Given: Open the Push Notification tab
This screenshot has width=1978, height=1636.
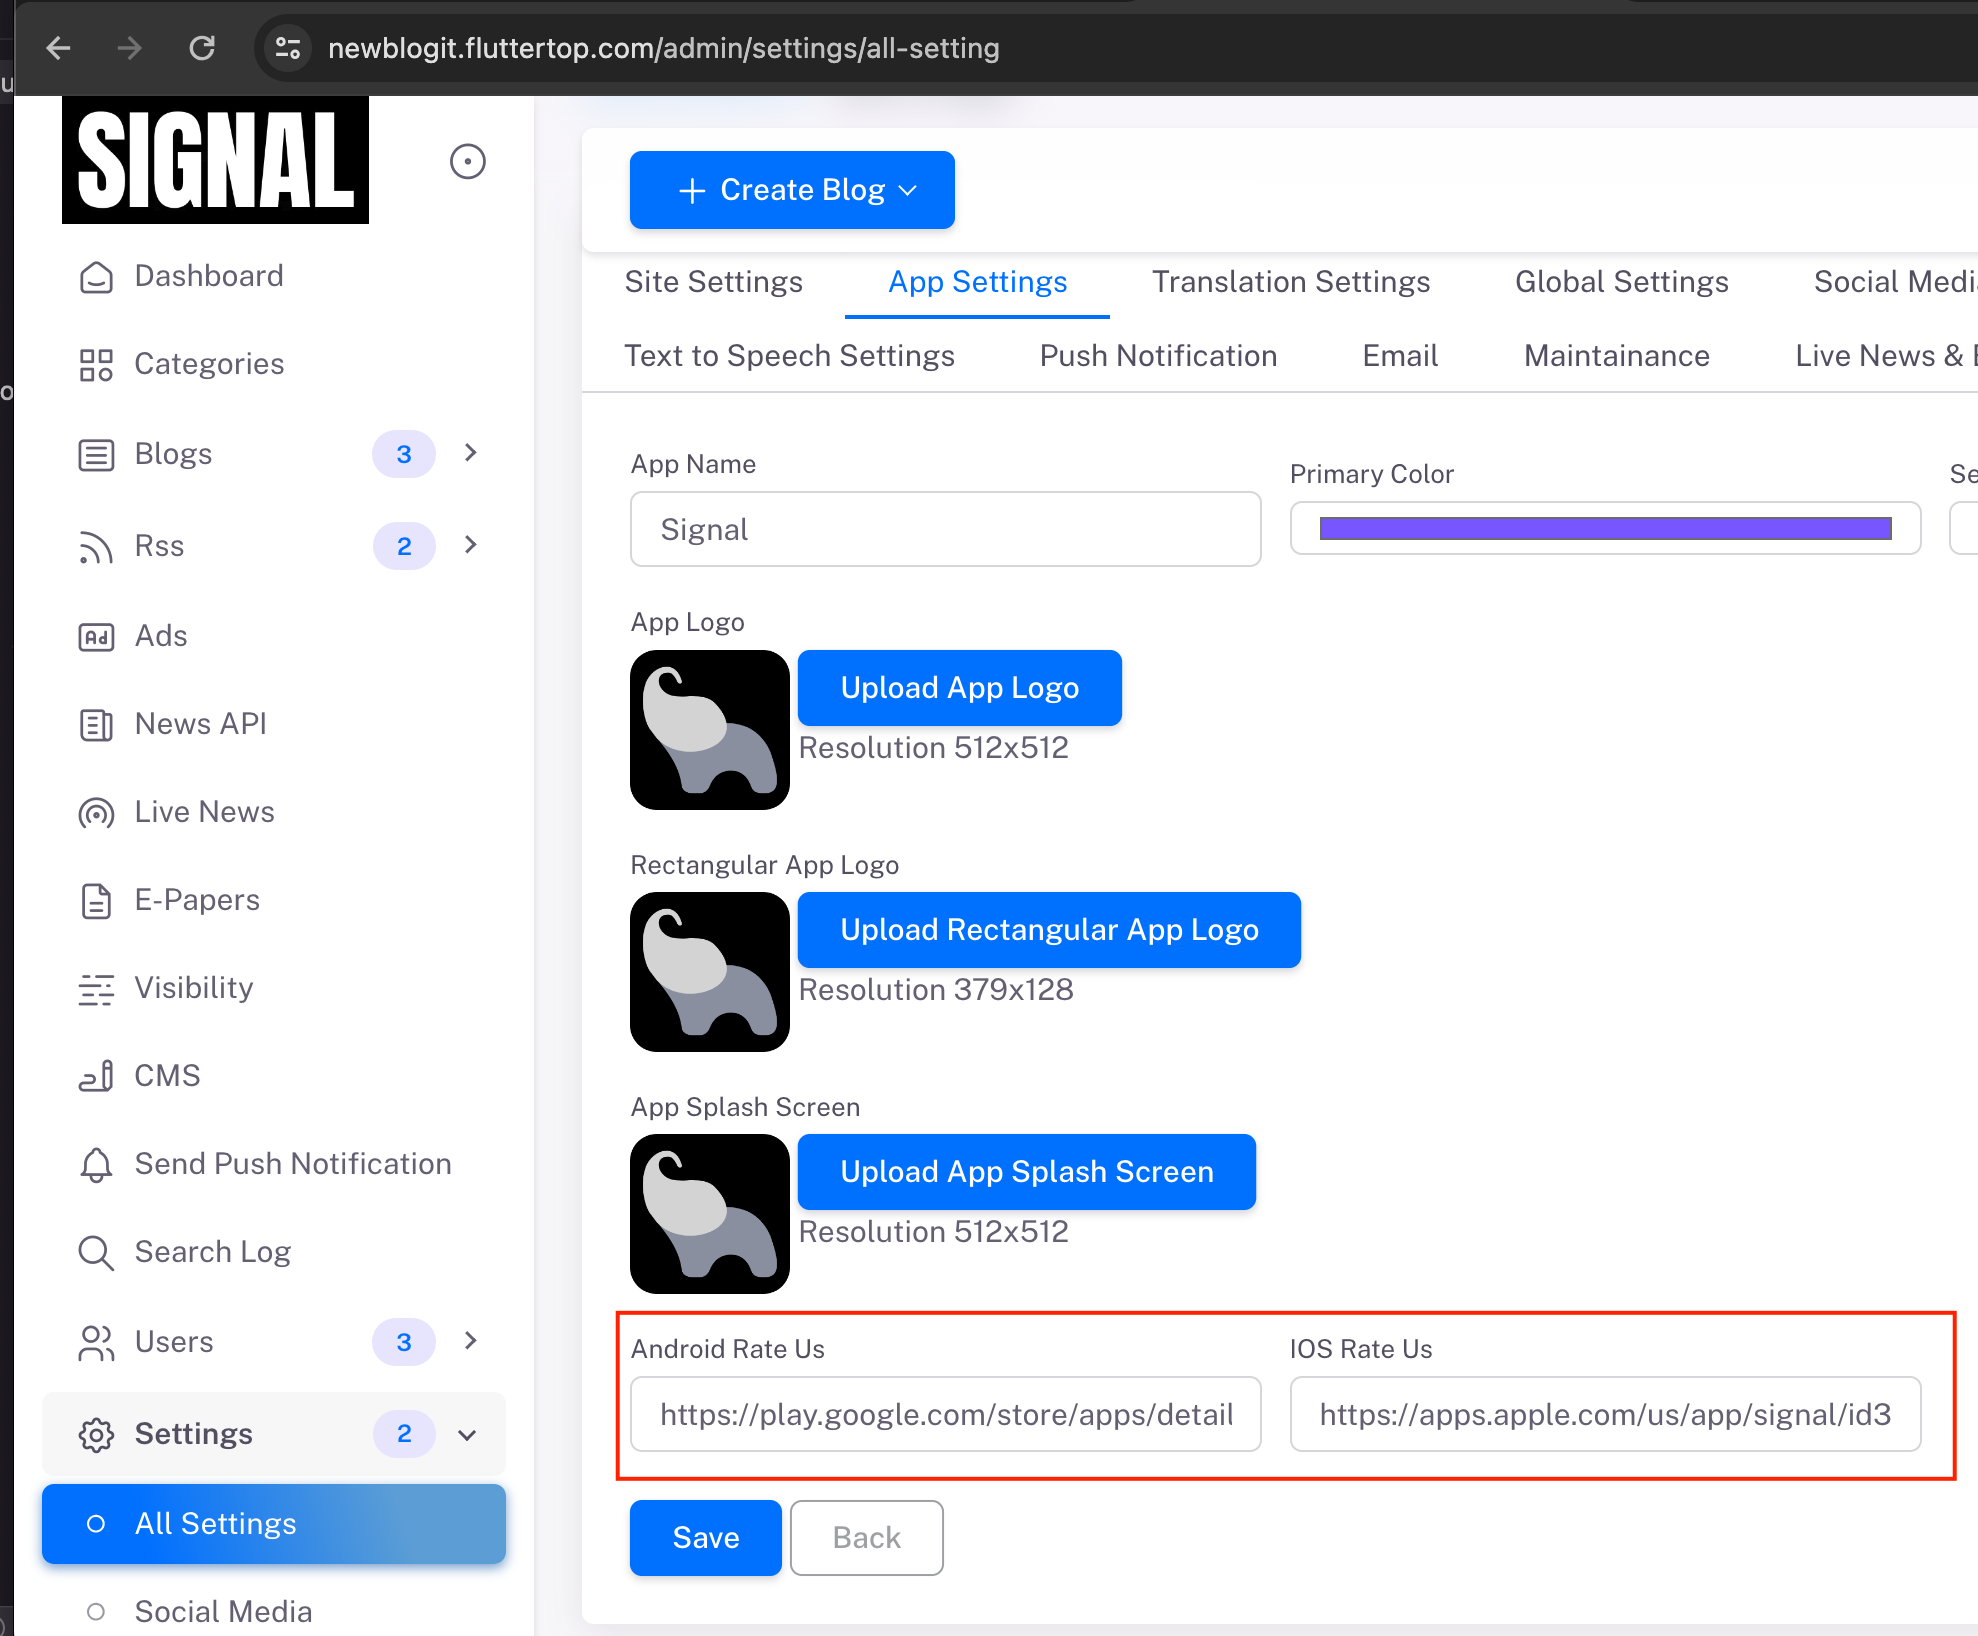Looking at the screenshot, I should click(1158, 356).
